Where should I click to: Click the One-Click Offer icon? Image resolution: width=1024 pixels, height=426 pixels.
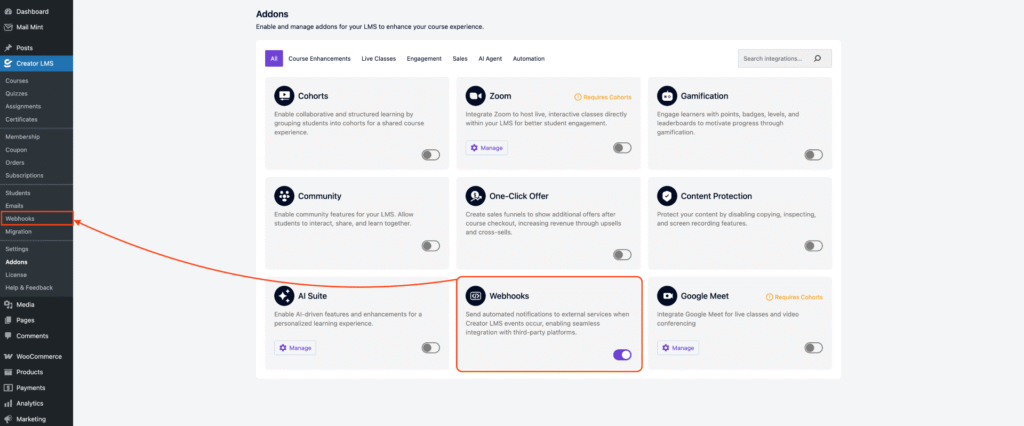475,196
